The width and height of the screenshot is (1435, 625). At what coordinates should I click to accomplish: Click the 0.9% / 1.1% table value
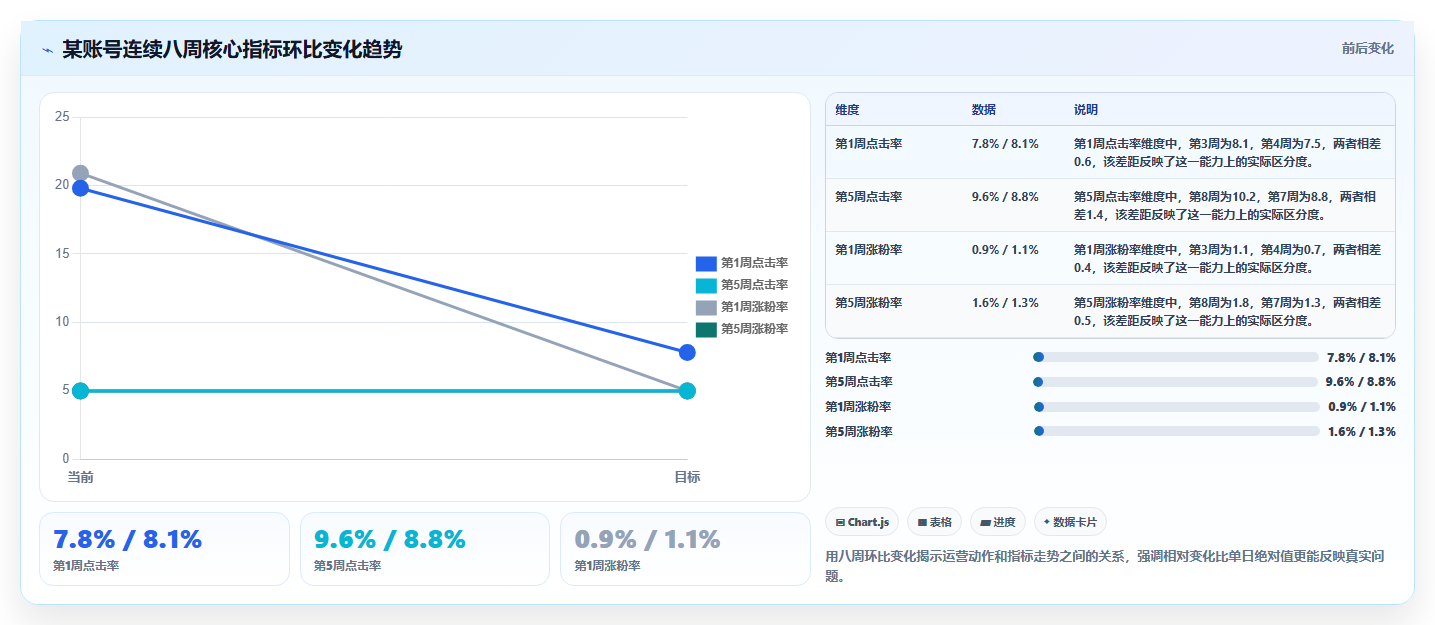(x=1005, y=250)
